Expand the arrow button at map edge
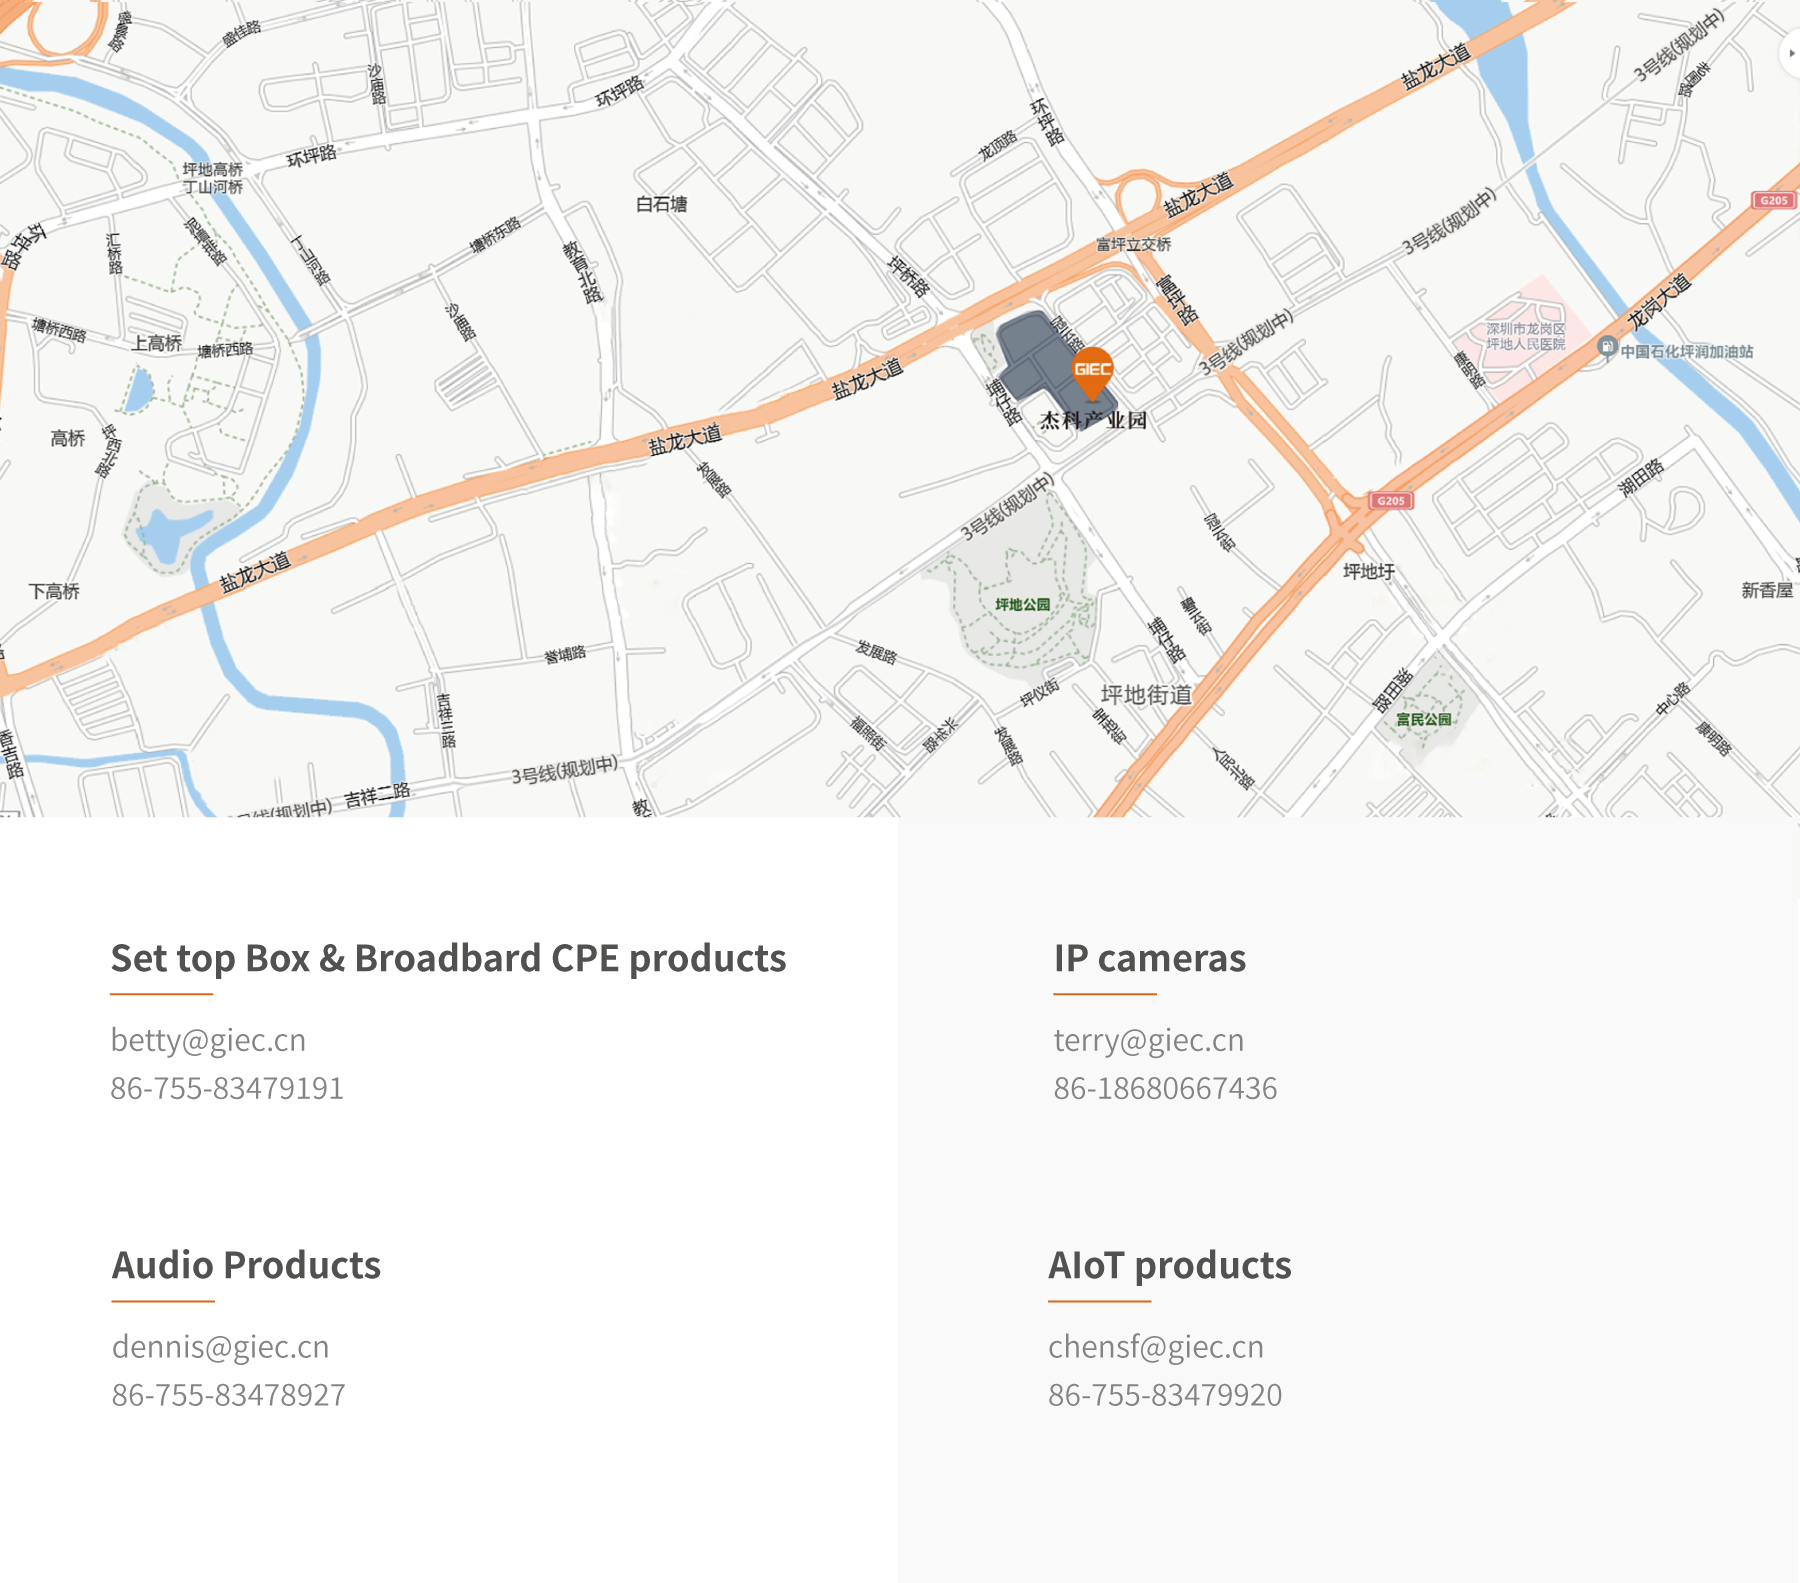The image size is (1800, 1583). coord(1790,53)
